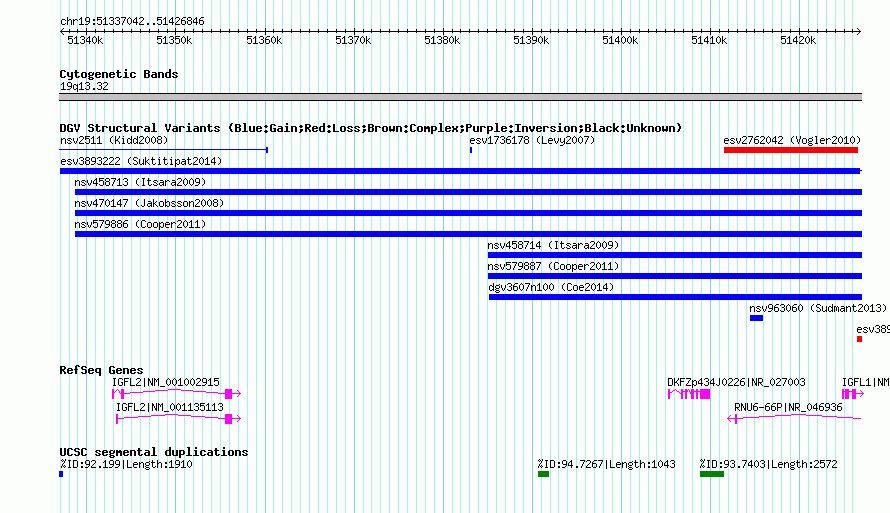The image size is (890, 513).
Task: Click the 51340k ruler tick label
Action: (85, 40)
